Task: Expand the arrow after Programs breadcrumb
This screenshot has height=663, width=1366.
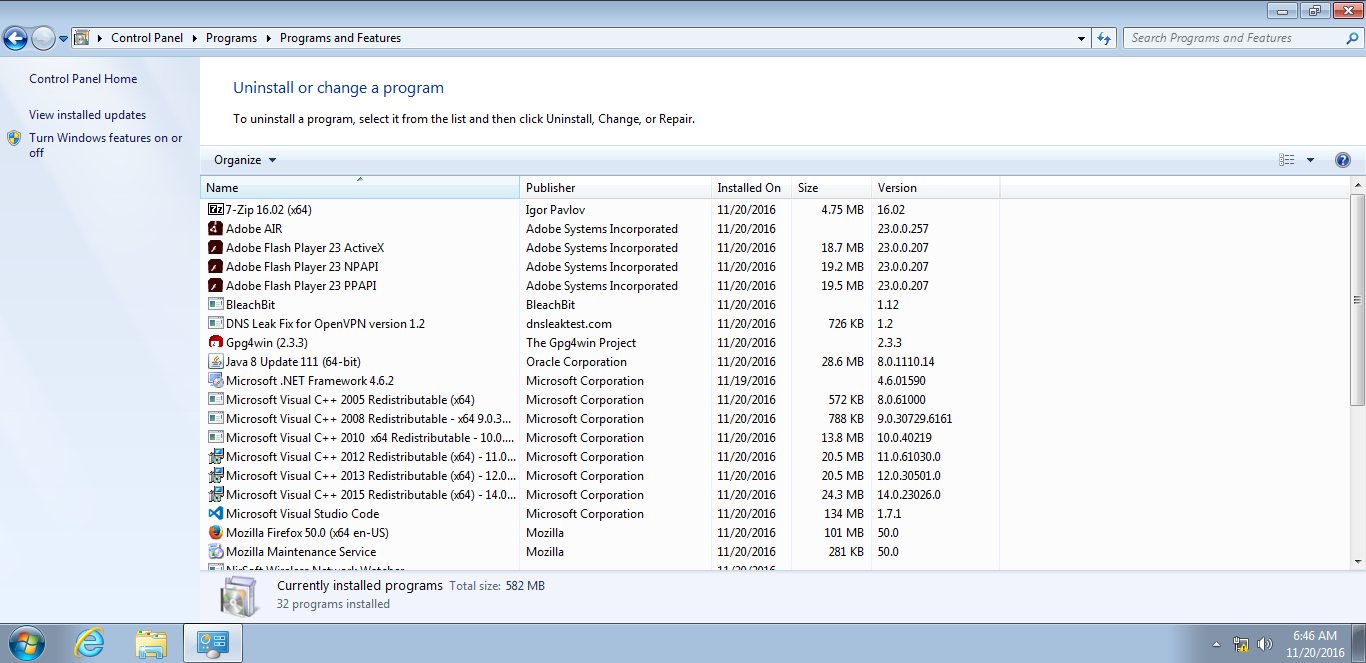Action: (268, 38)
